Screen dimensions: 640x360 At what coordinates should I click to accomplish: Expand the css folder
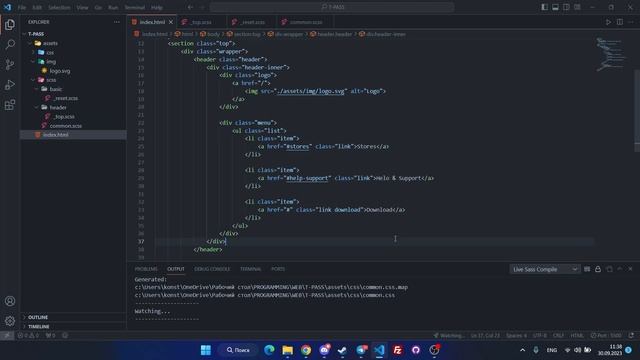(73, 52)
